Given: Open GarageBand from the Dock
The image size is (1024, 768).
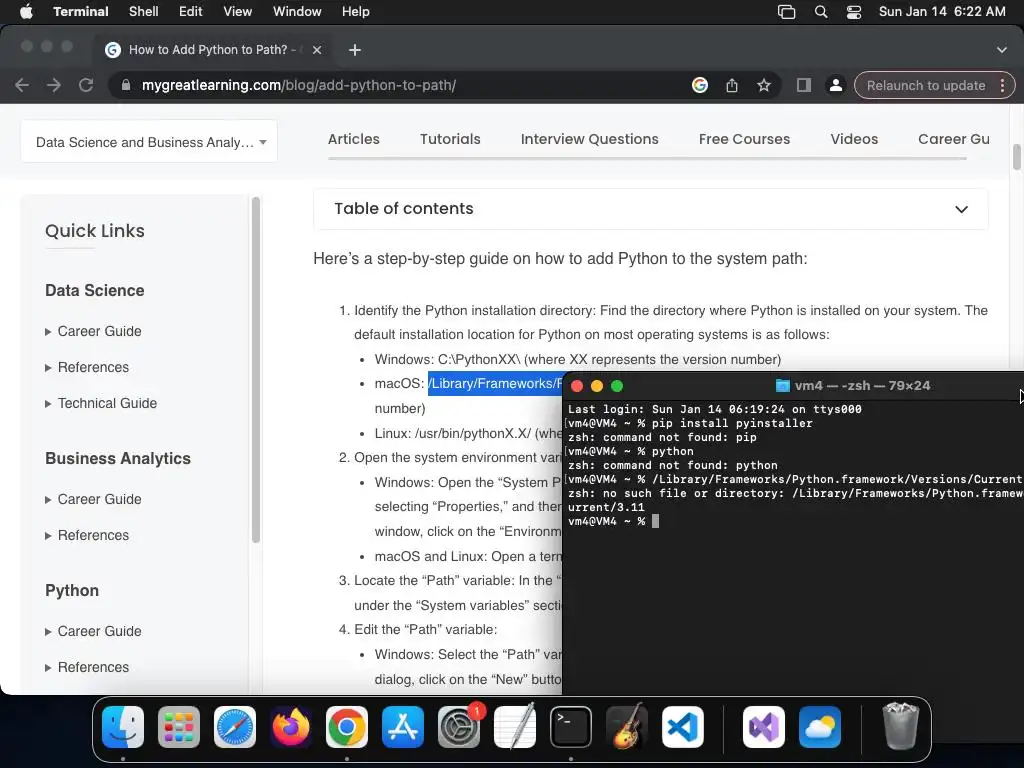Looking at the screenshot, I should coord(627,727).
